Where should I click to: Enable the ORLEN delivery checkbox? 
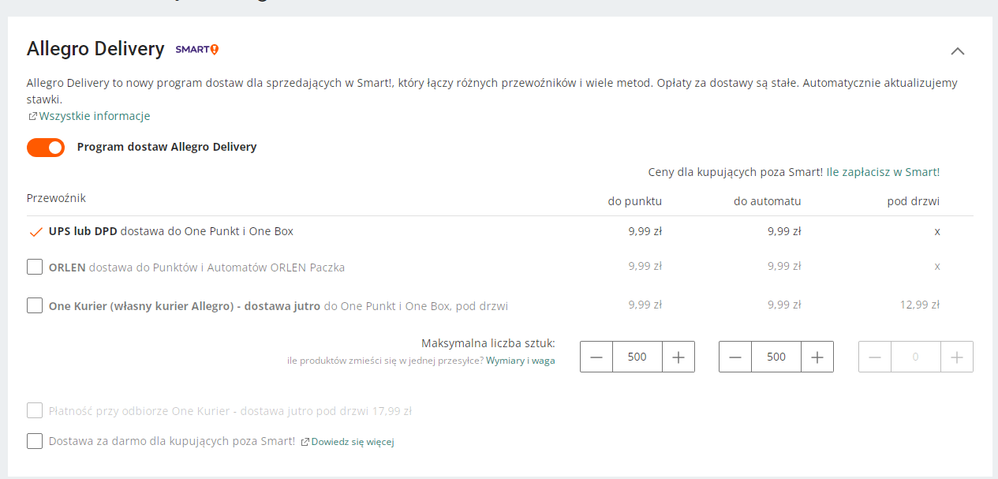click(35, 267)
